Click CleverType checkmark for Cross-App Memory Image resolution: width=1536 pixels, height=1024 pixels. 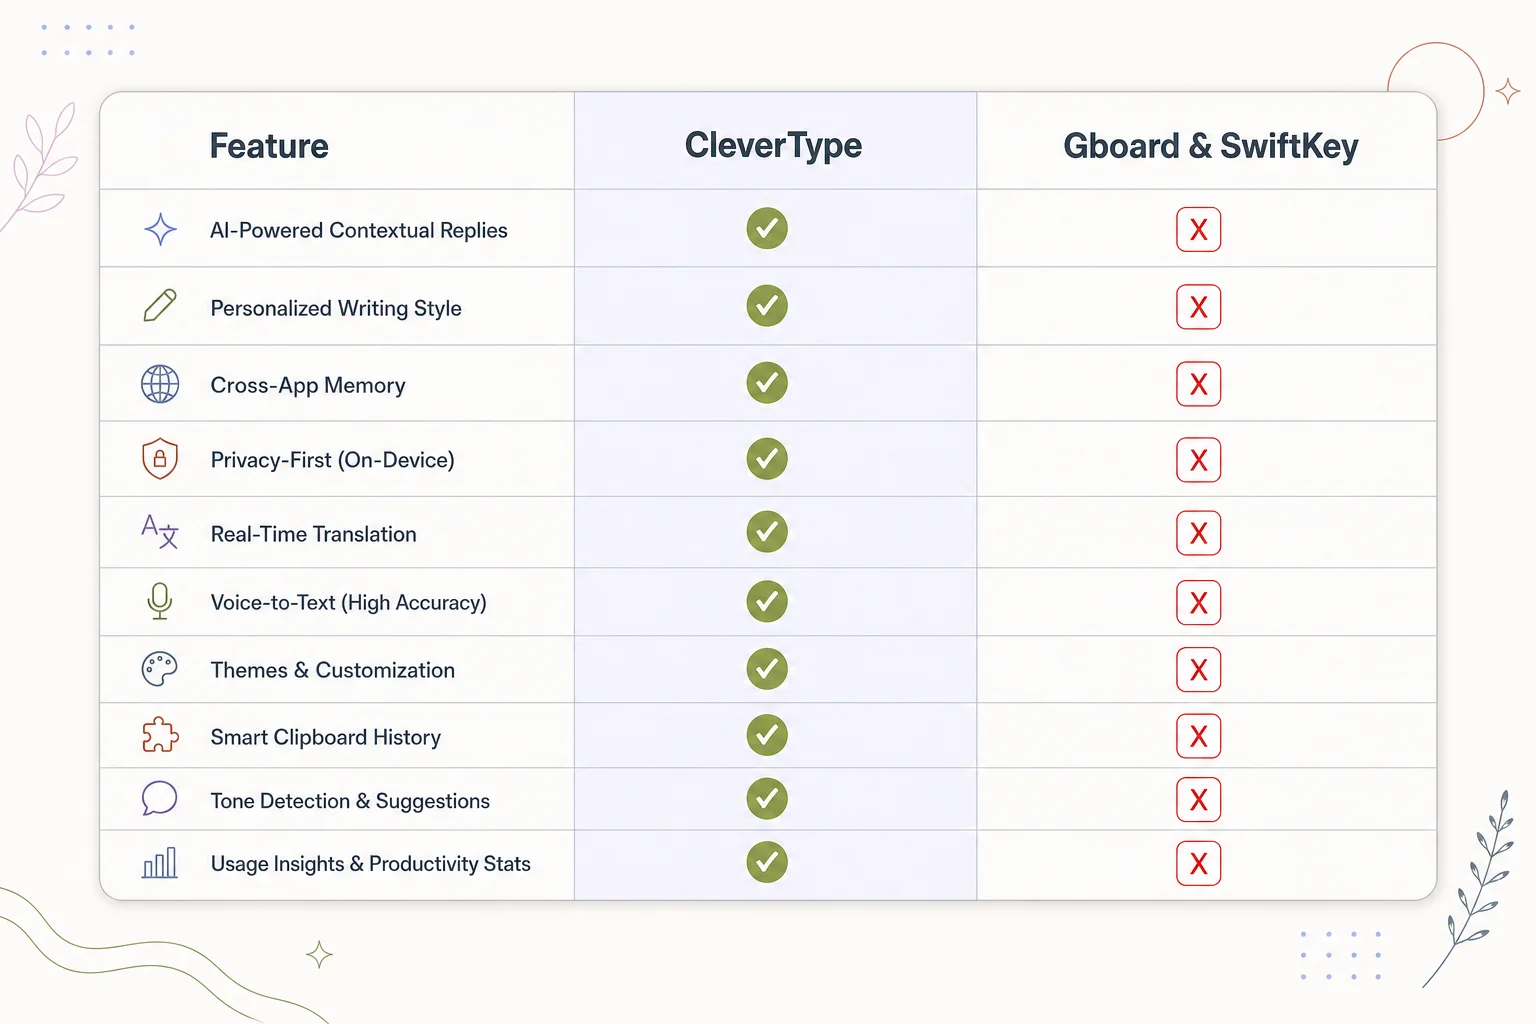767,383
